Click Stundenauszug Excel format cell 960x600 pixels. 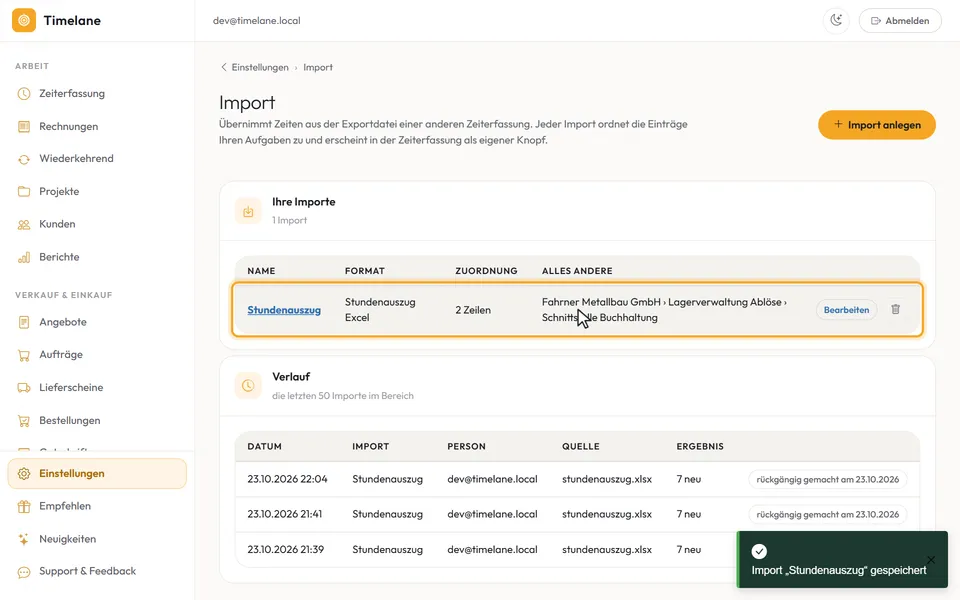point(380,310)
